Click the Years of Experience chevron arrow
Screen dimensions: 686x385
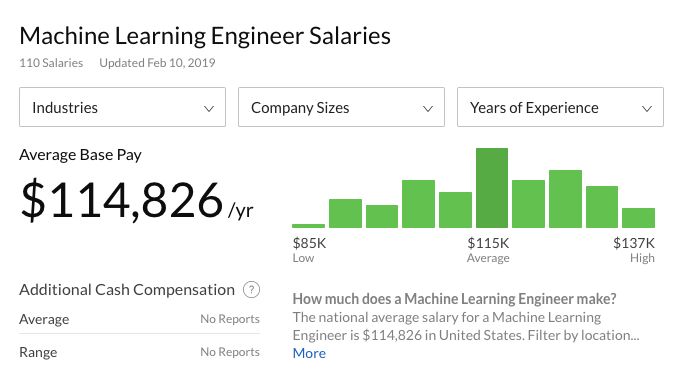coord(647,108)
